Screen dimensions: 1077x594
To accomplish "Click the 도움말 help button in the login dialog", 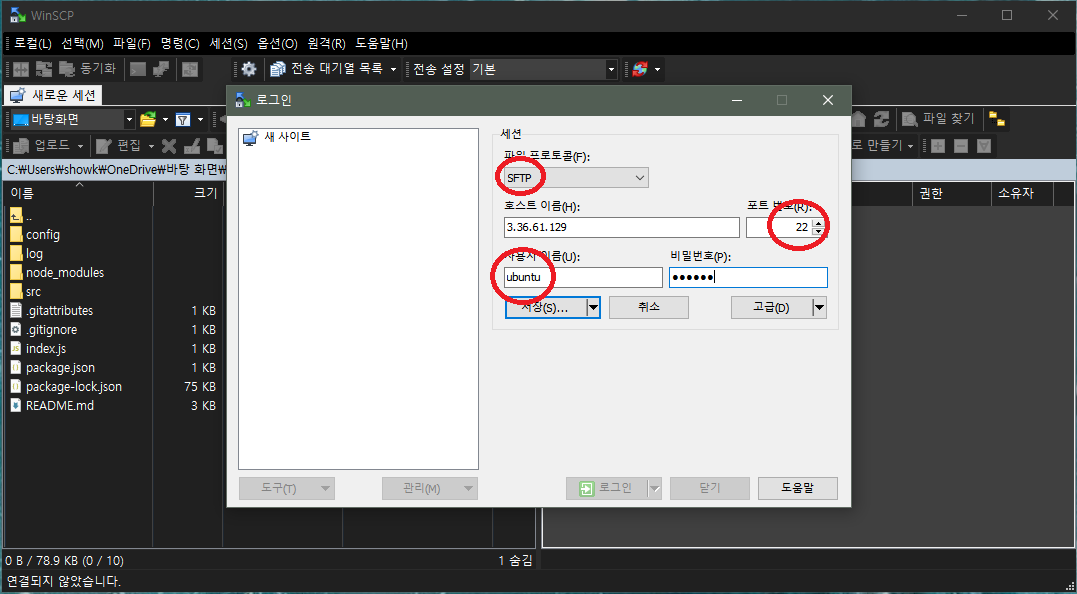I will pyautogui.click(x=797, y=488).
